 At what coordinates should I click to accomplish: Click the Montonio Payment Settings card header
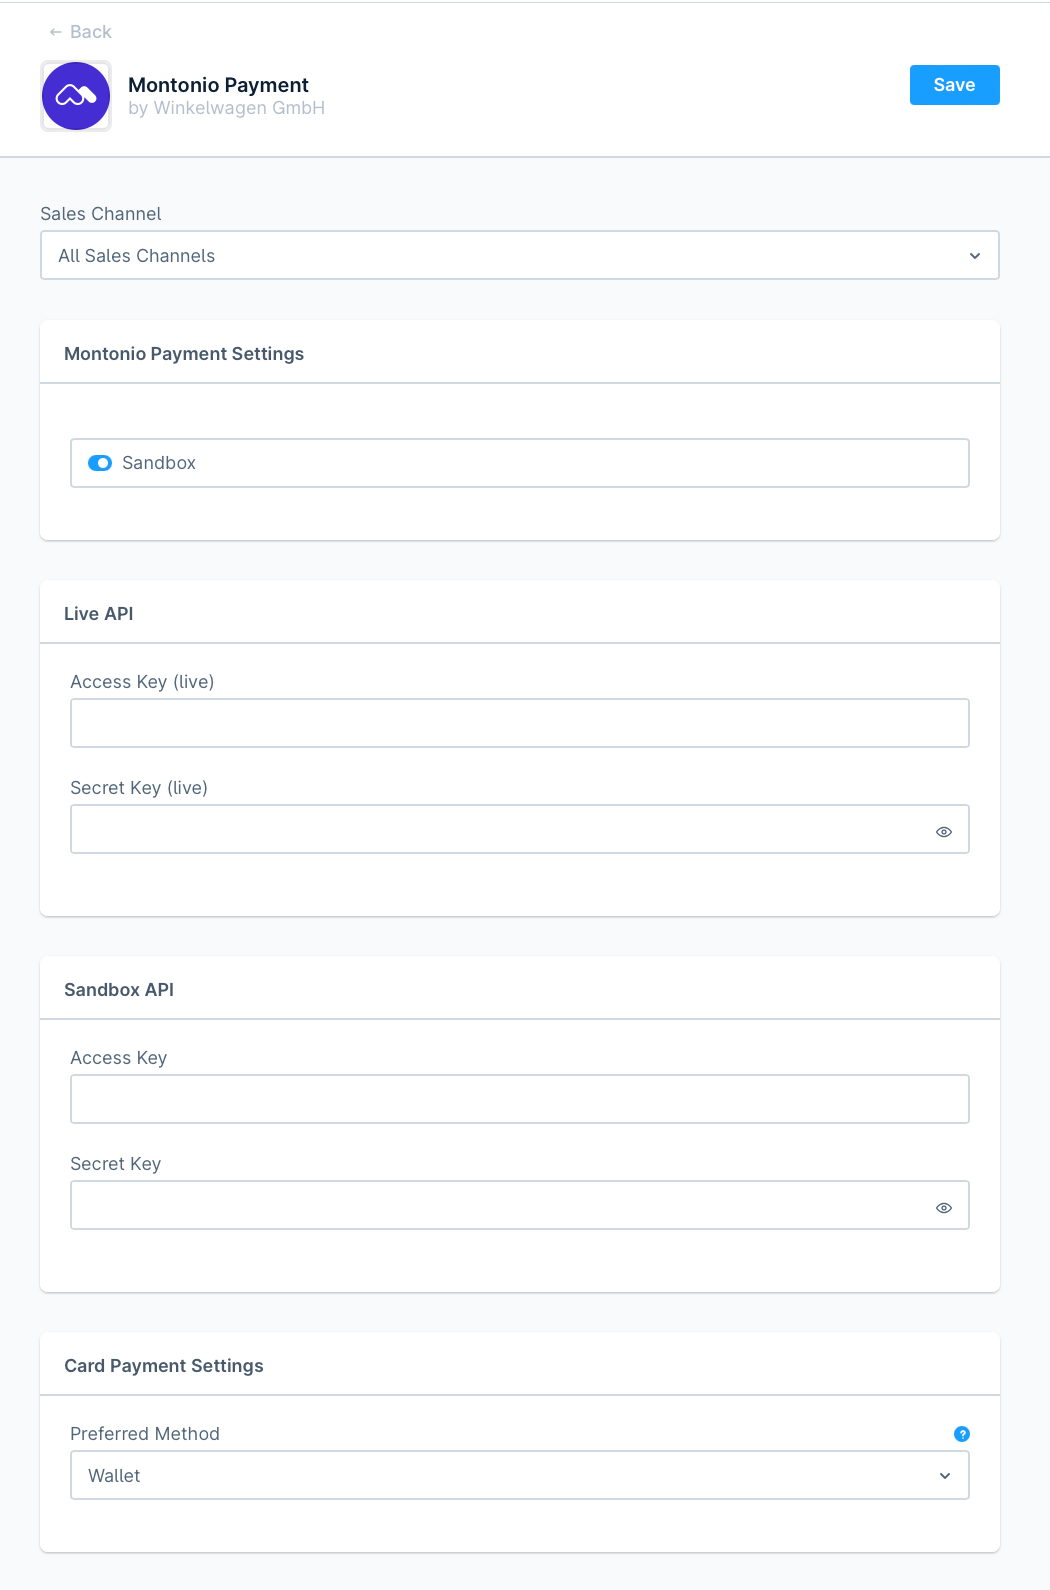point(184,354)
